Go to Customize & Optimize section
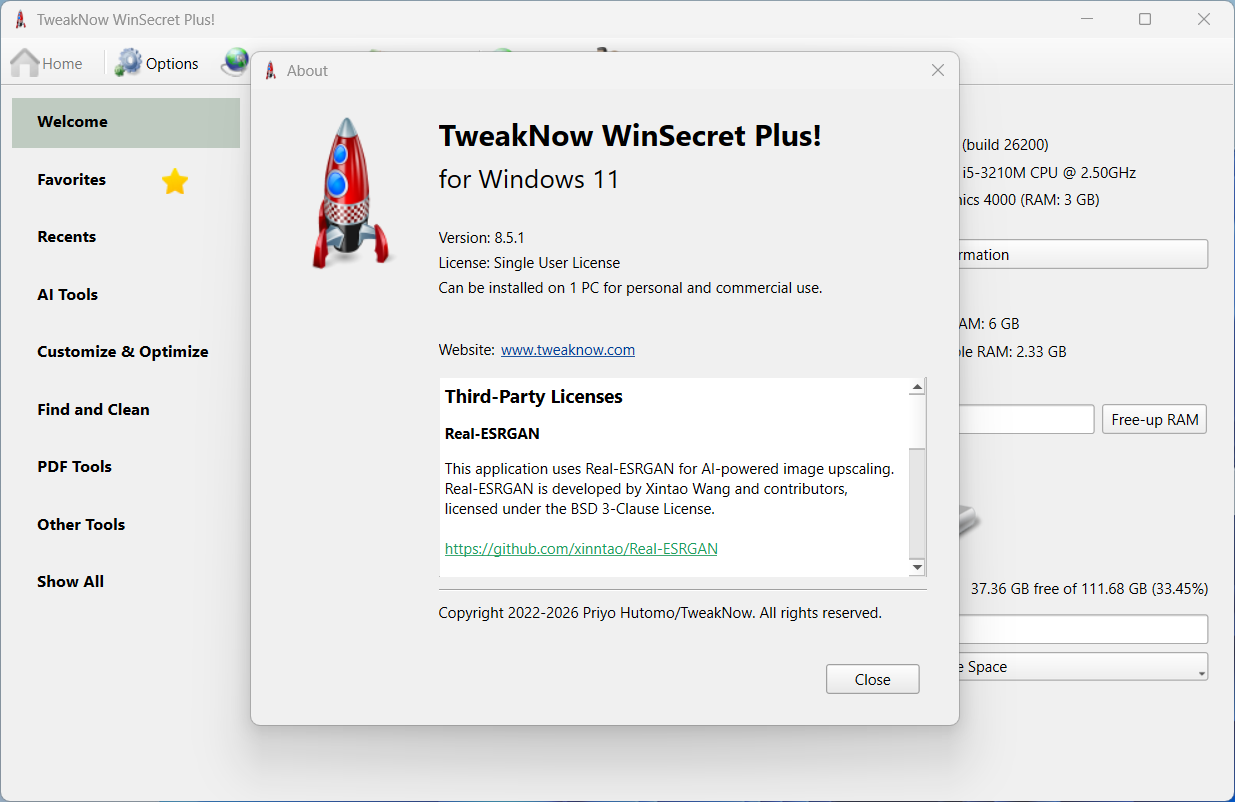Viewport: 1235px width, 802px height. pos(123,352)
